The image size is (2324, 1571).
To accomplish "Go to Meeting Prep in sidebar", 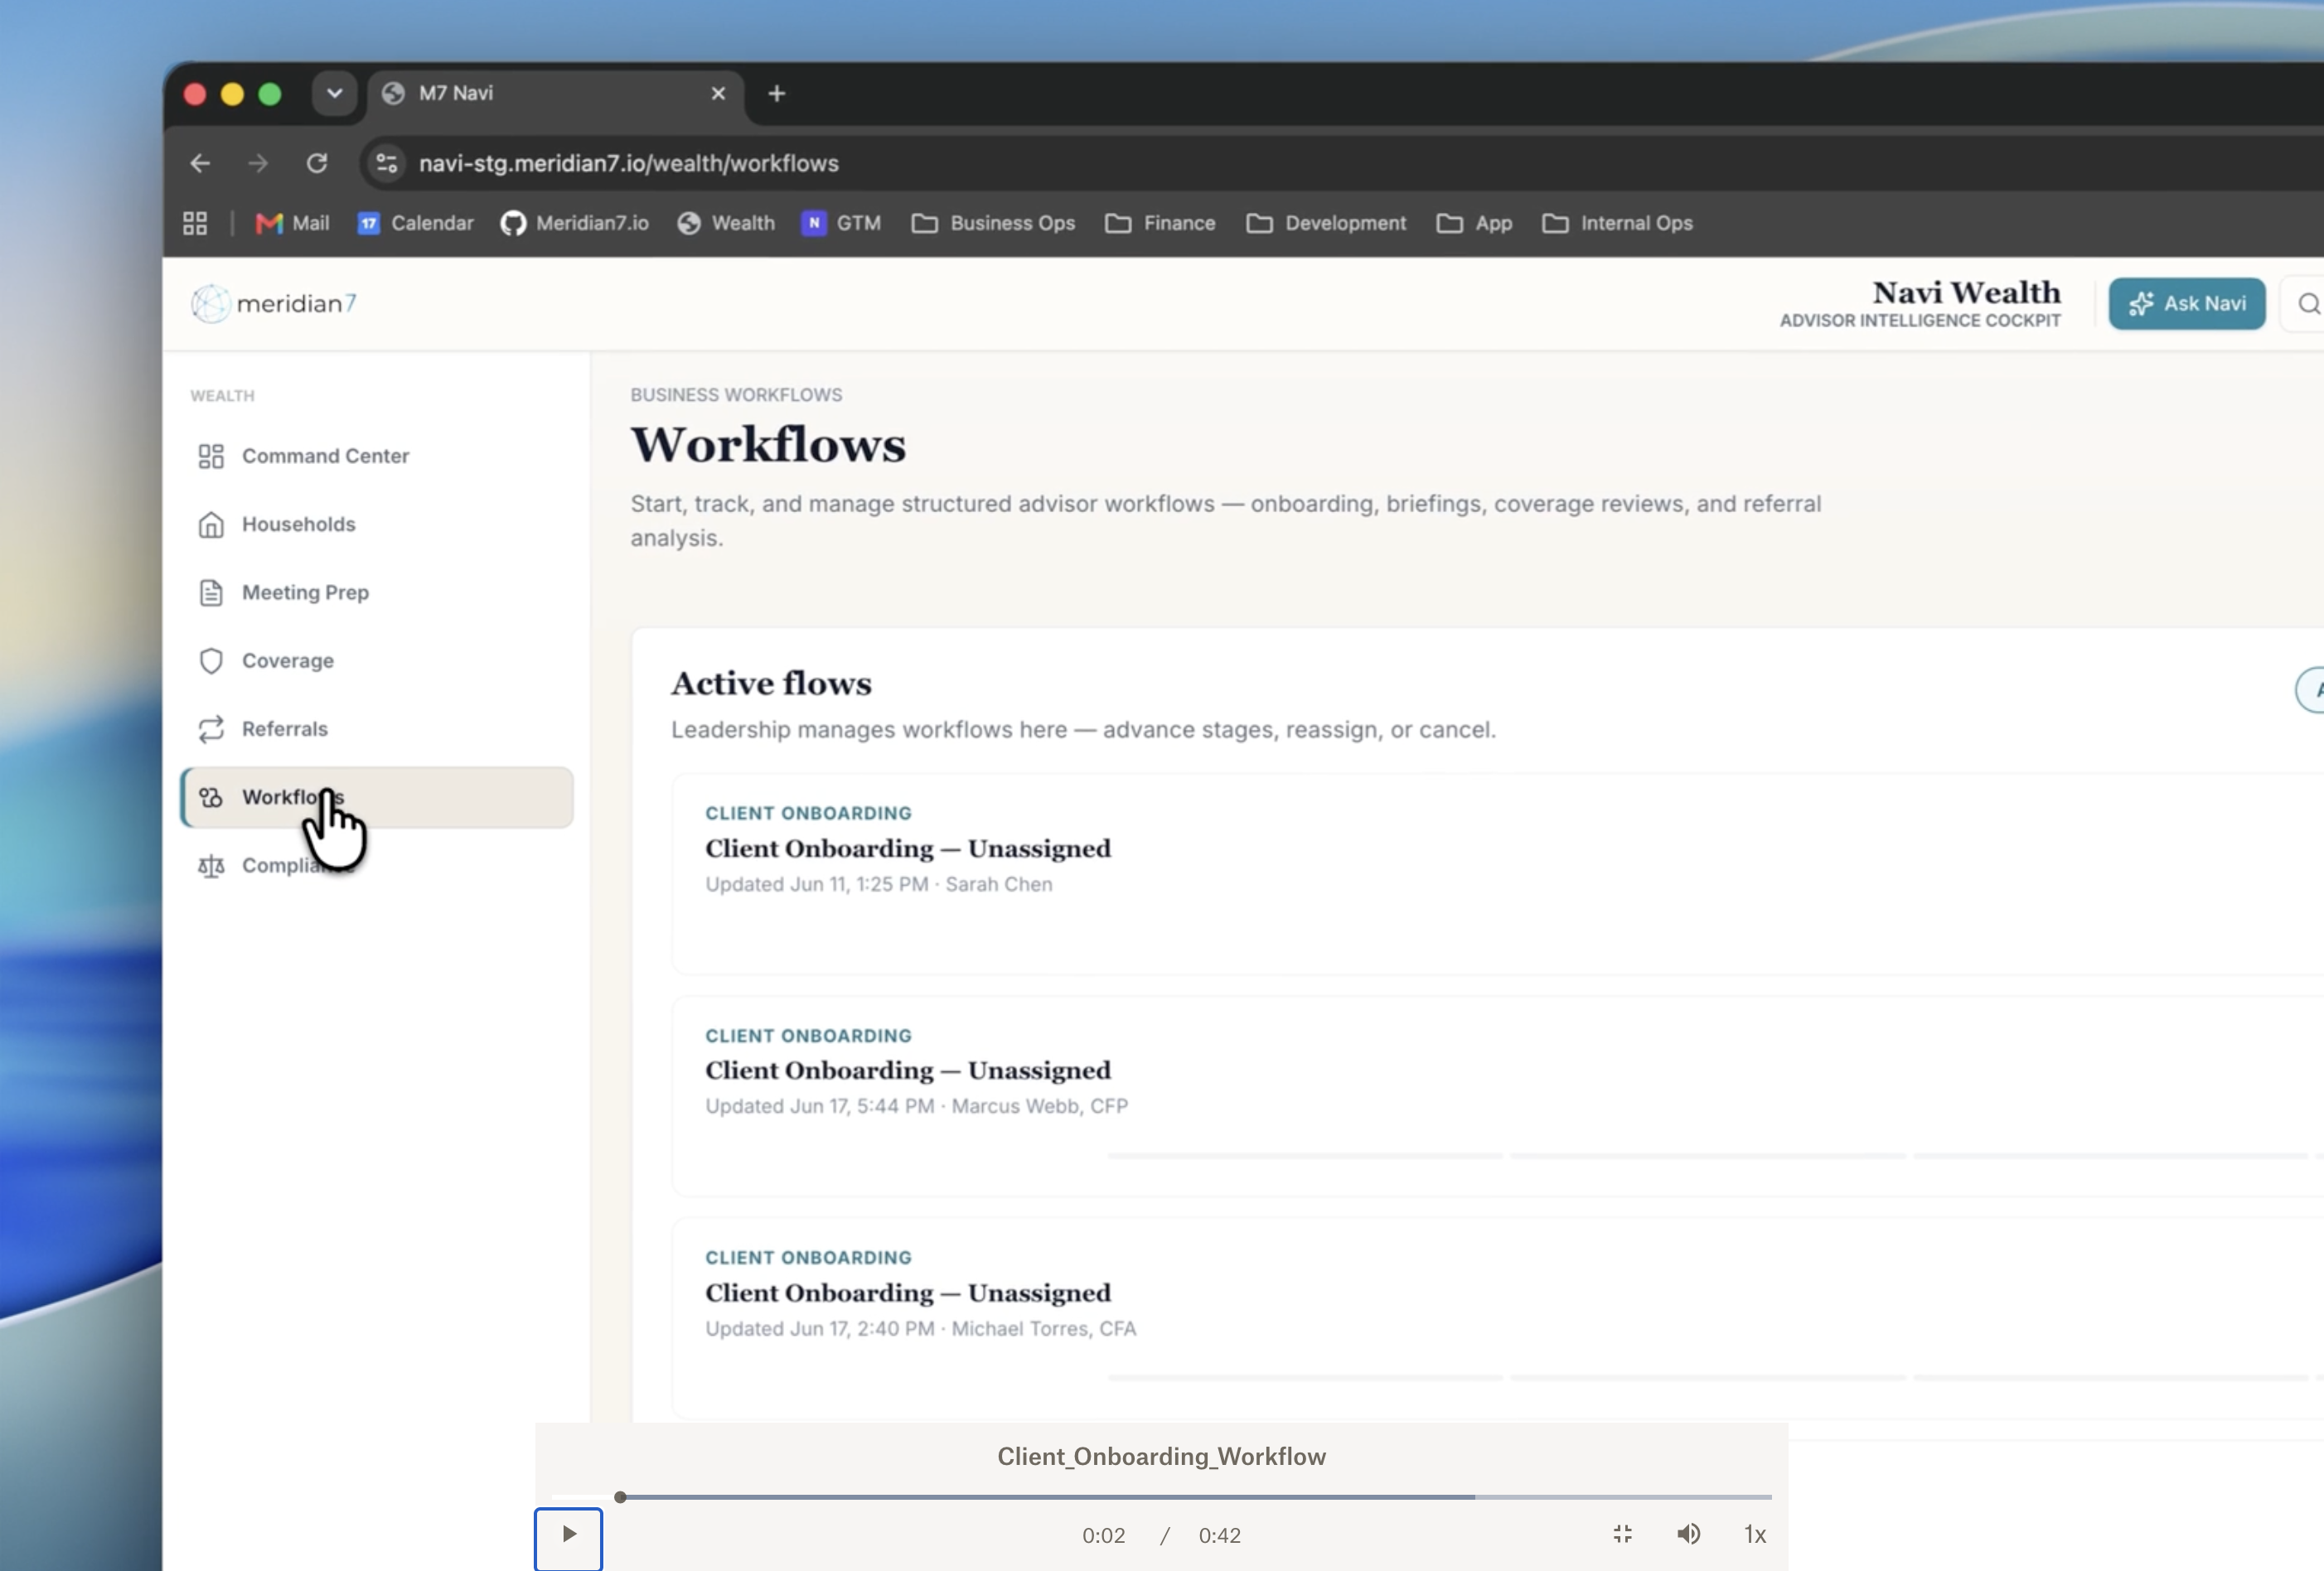I will (x=377, y=592).
